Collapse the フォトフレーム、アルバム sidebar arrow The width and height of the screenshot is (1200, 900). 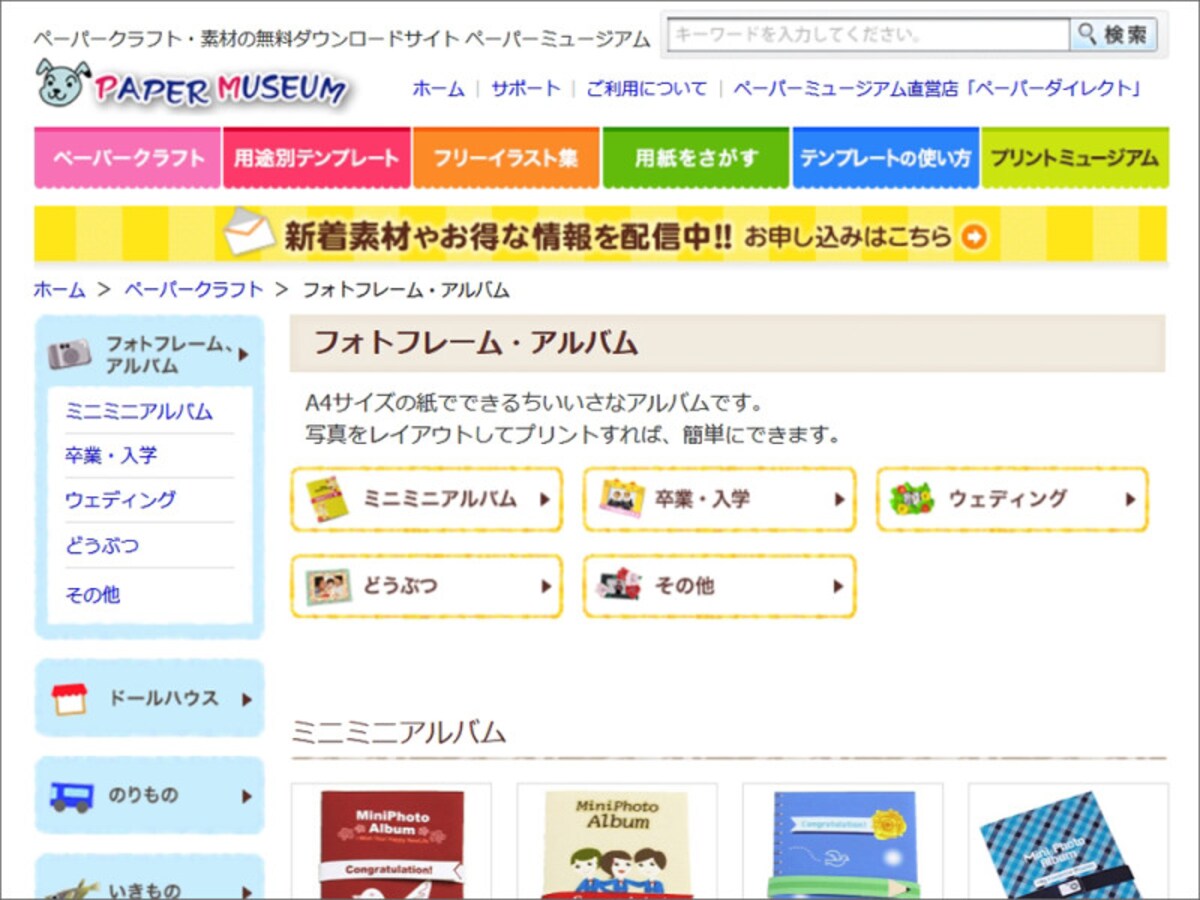[x=244, y=354]
